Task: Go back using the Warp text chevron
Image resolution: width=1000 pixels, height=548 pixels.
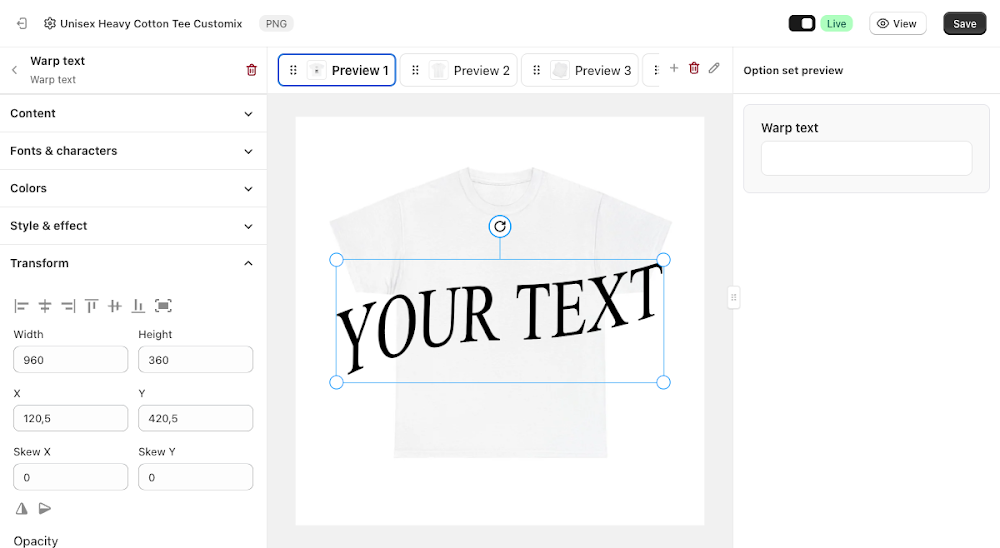Action: (14, 70)
